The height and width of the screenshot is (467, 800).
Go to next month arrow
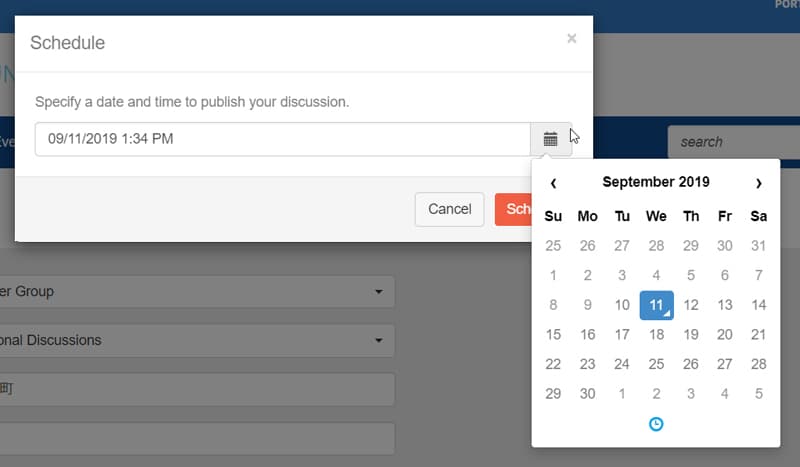coord(759,183)
